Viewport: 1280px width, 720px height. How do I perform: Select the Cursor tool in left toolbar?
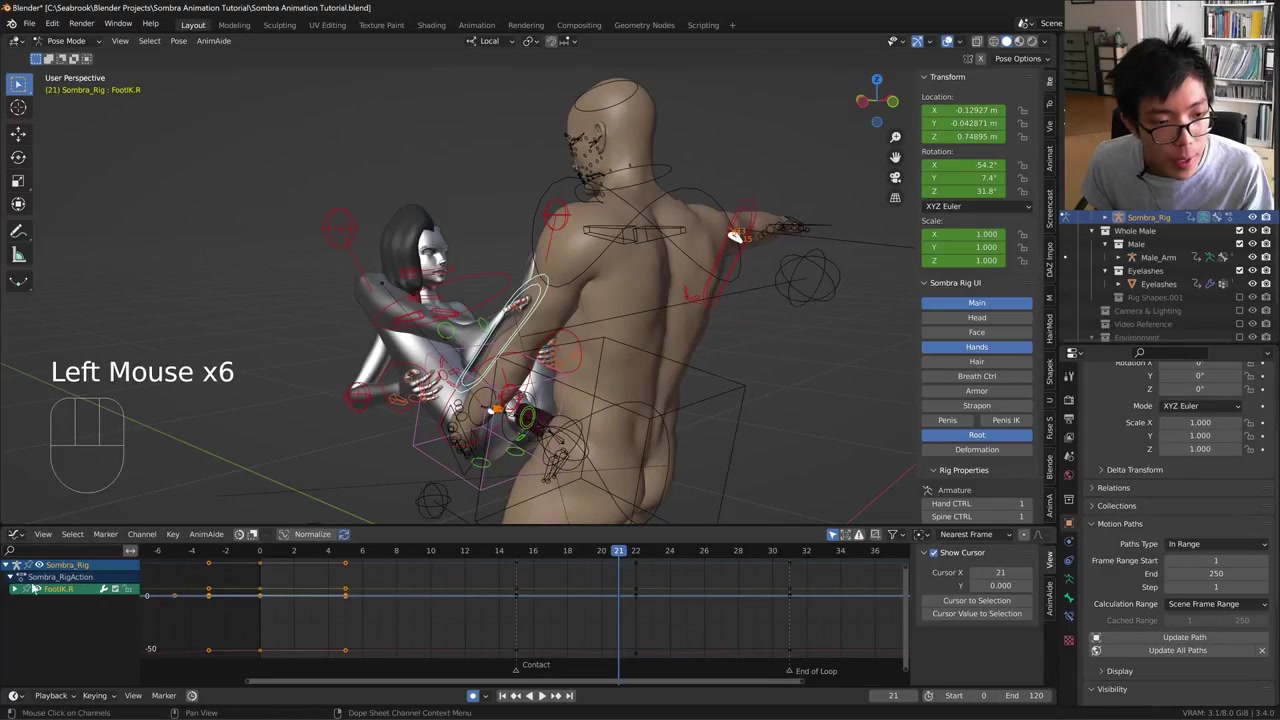click(x=18, y=108)
